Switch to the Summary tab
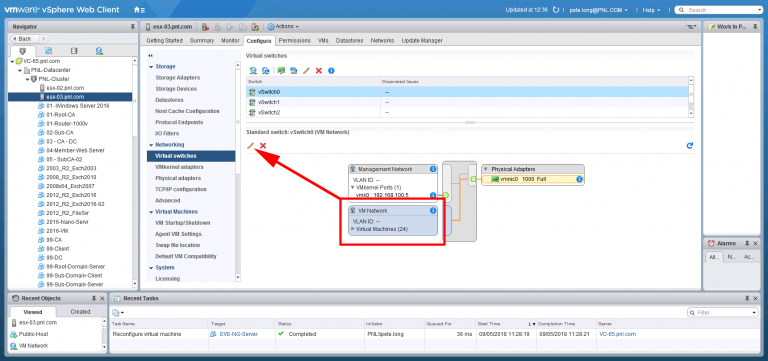The width and height of the screenshot is (768, 361). pos(202,41)
